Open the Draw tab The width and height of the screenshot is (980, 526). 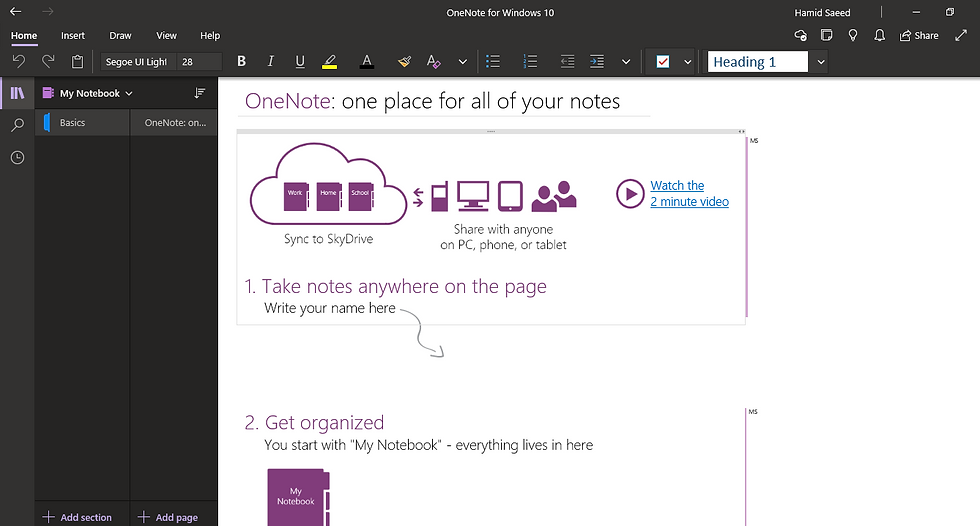click(x=120, y=36)
